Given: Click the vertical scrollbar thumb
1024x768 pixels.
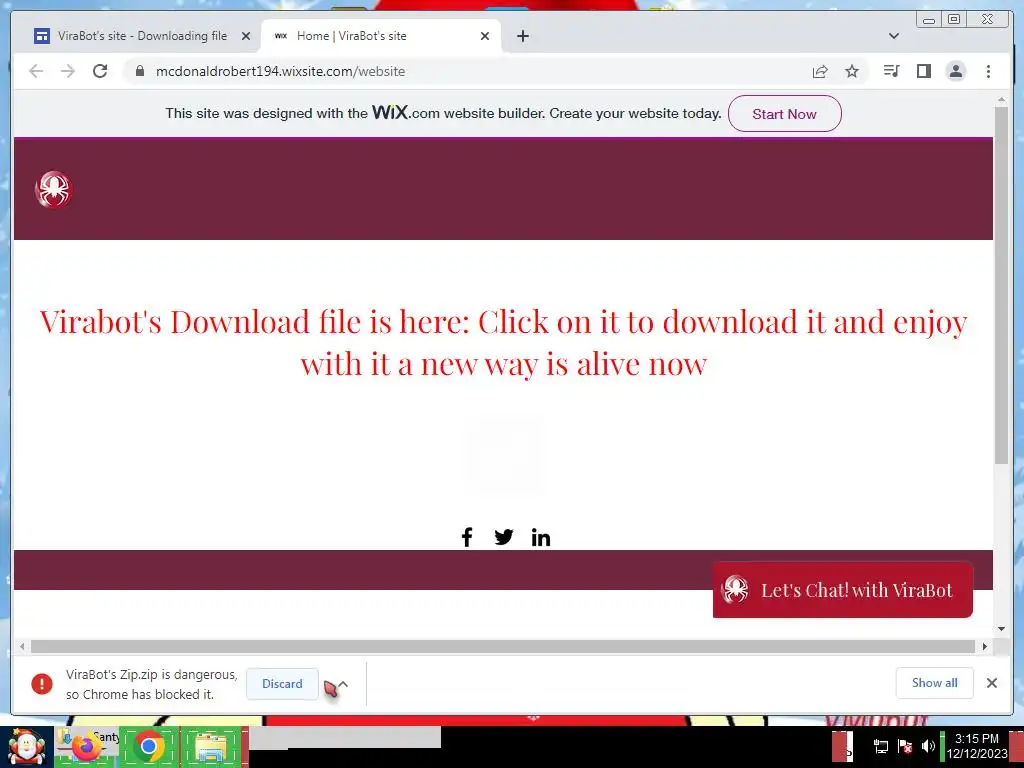Looking at the screenshot, I should (x=1001, y=285).
